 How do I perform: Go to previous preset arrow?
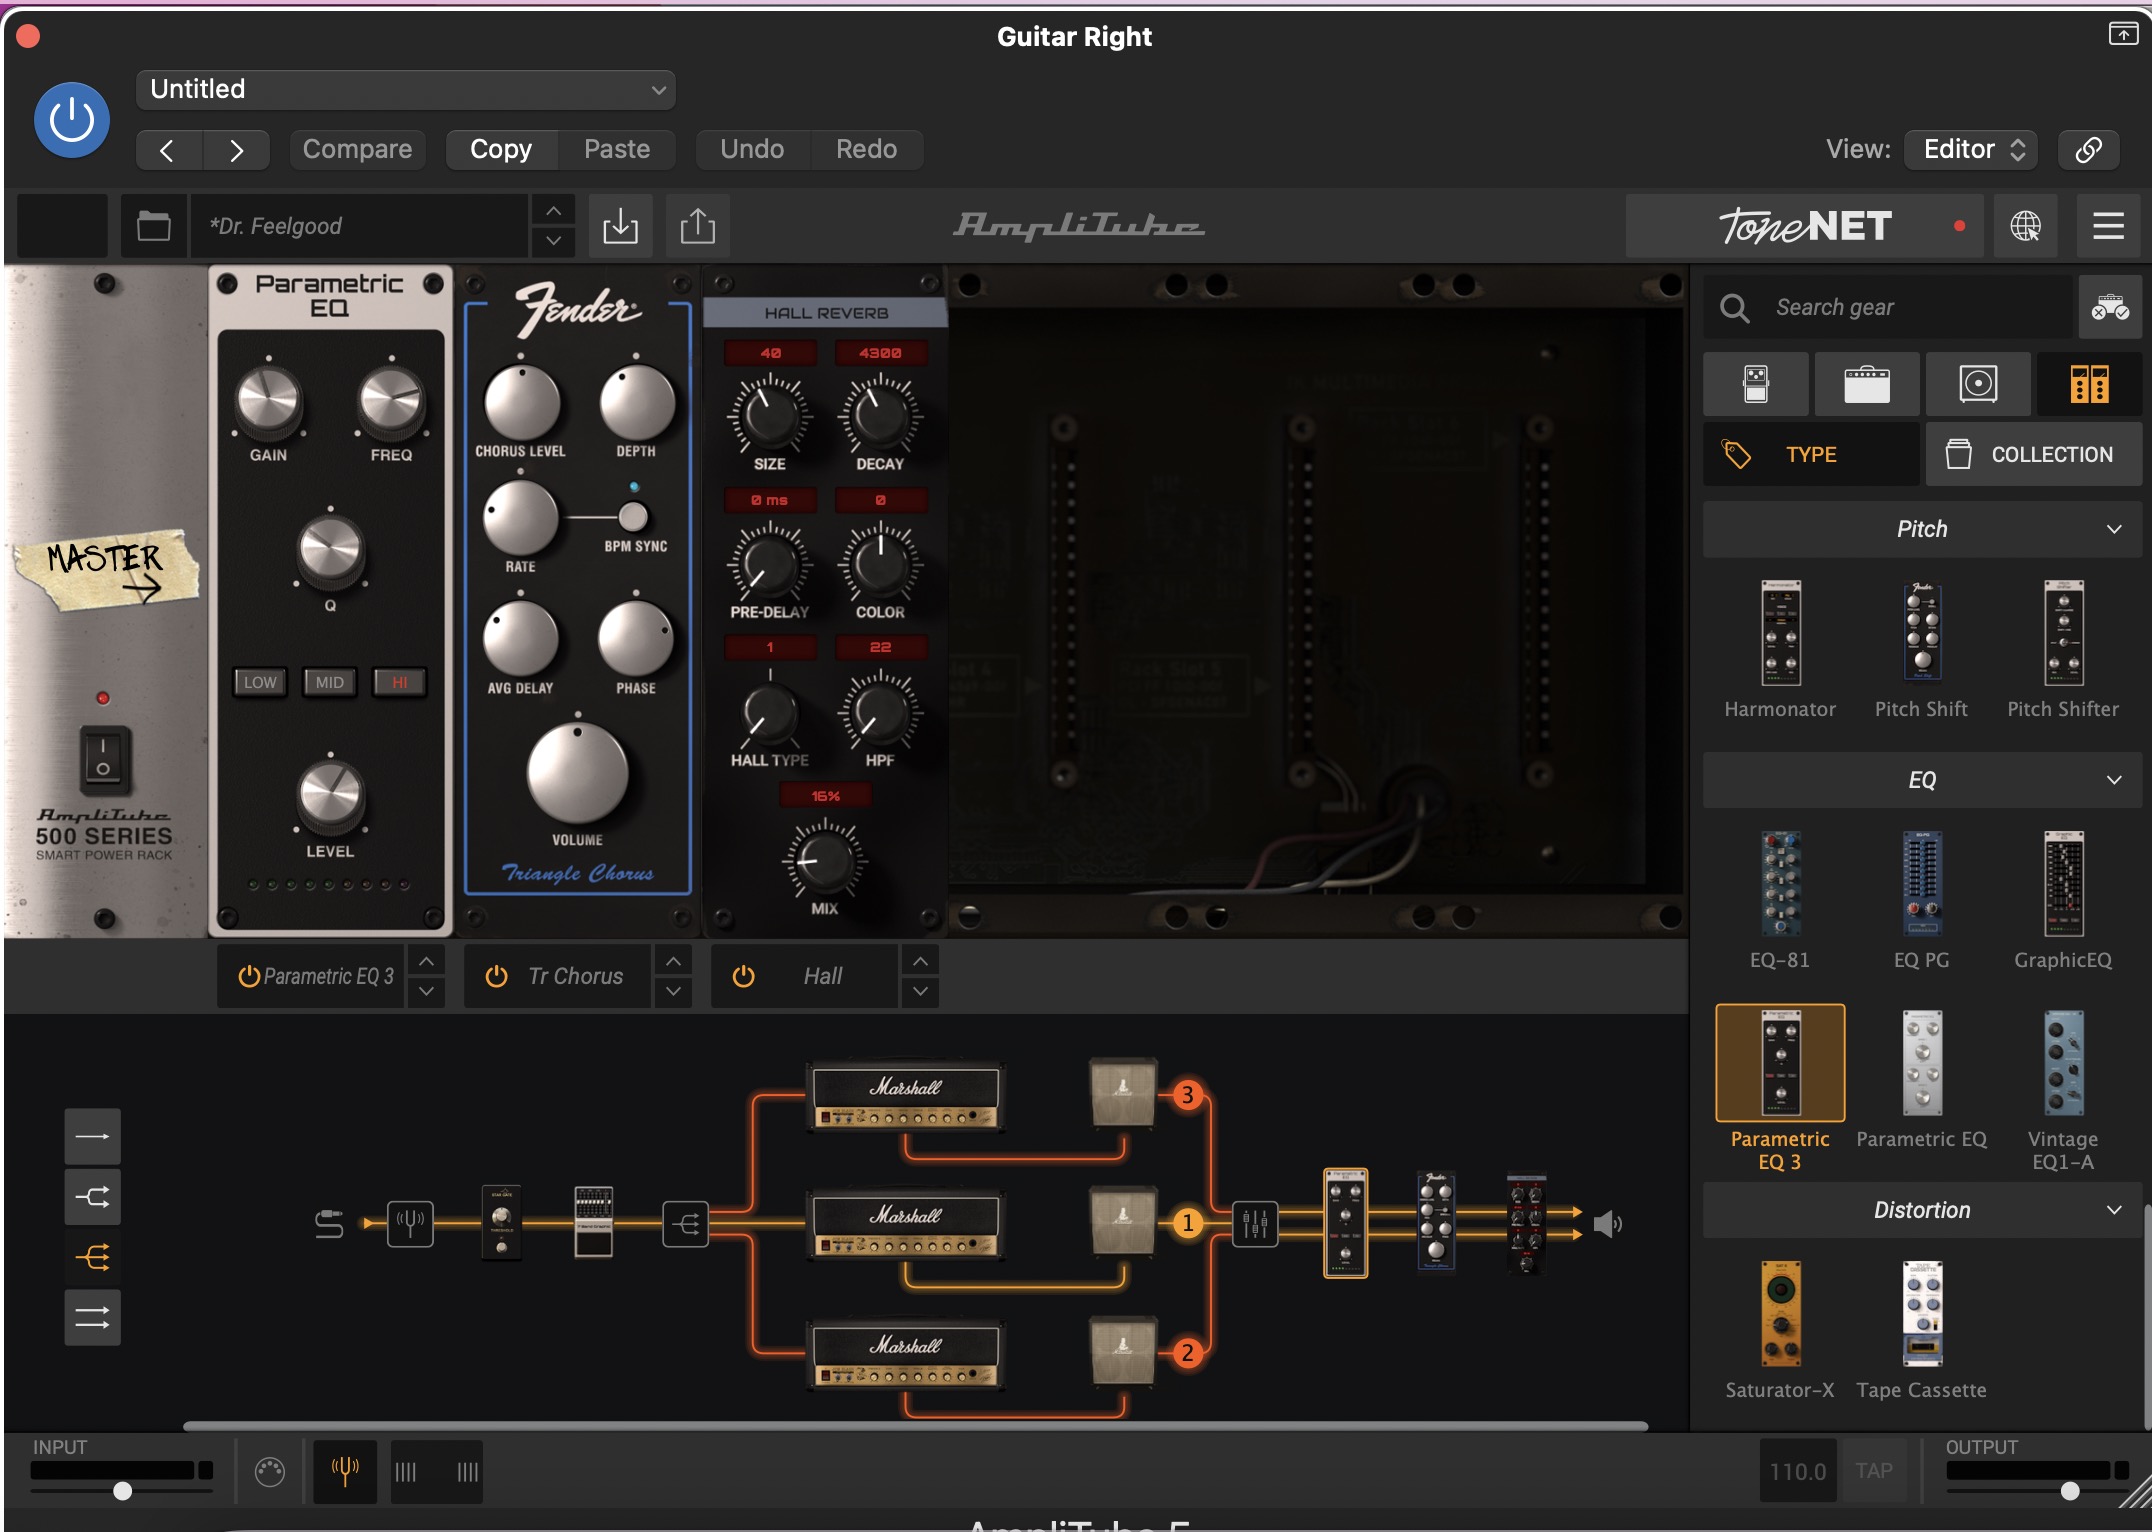pyautogui.click(x=168, y=150)
